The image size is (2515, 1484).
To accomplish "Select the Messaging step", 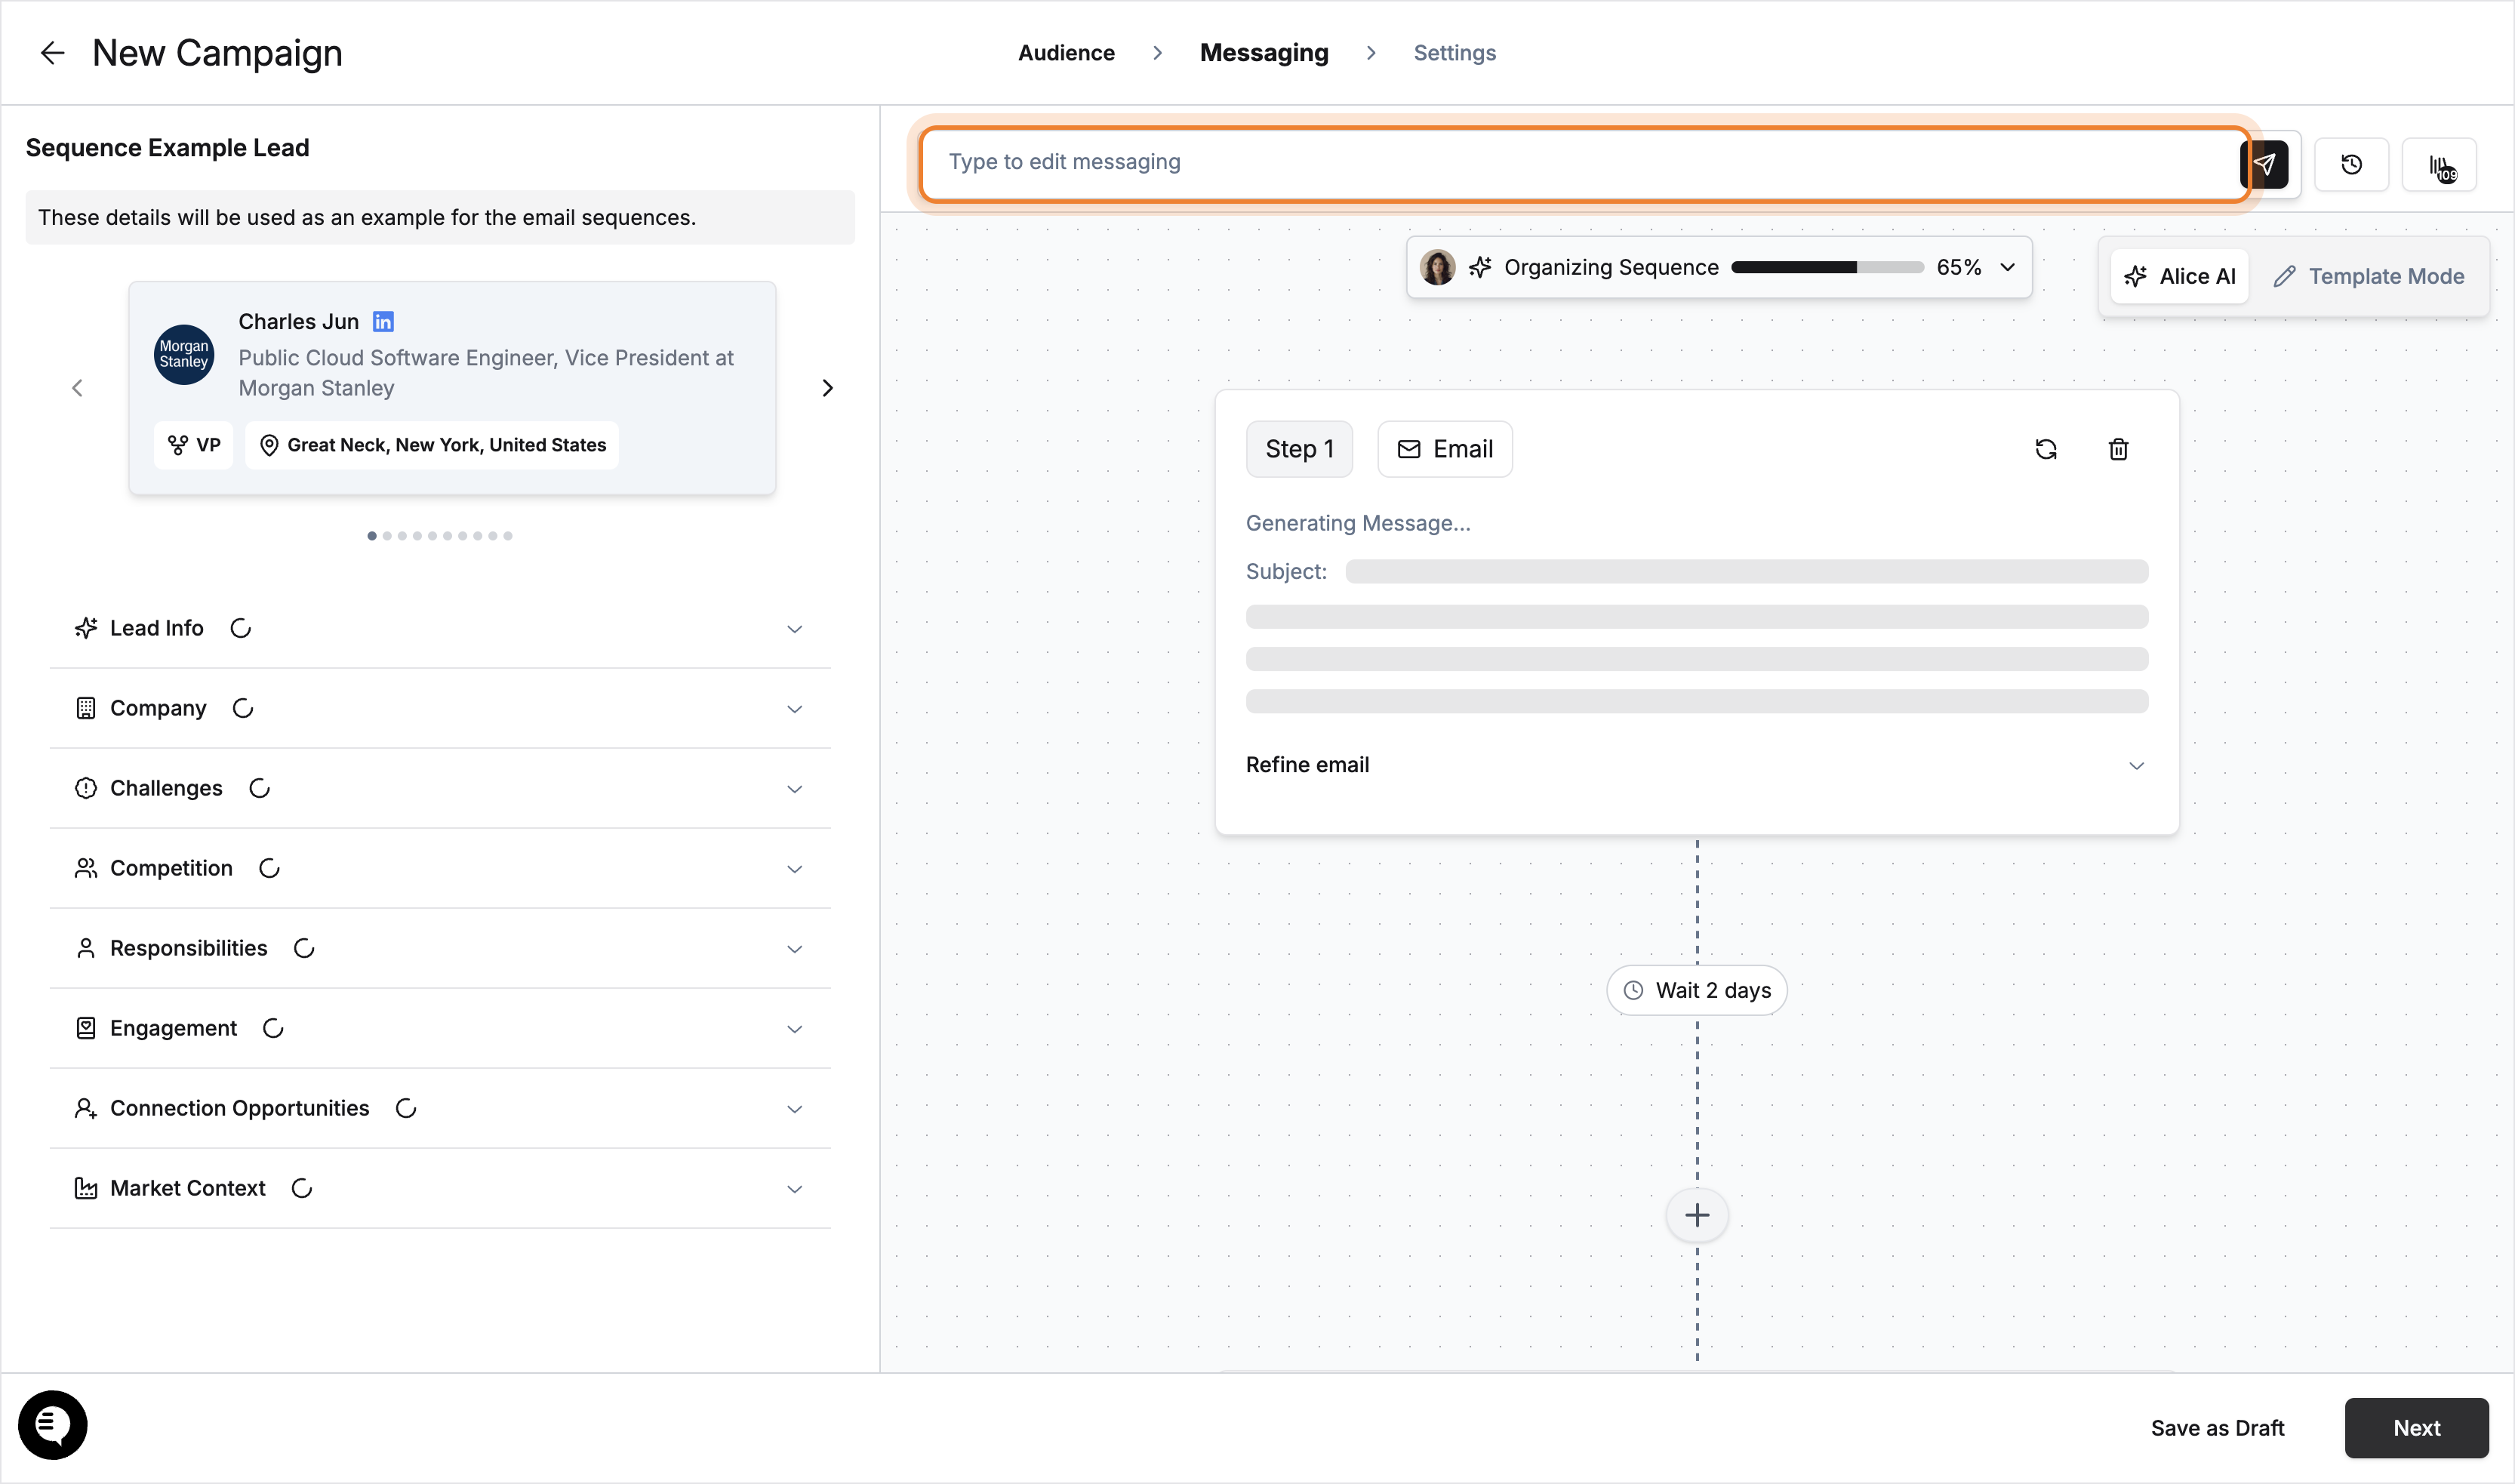I will pos(1264,53).
